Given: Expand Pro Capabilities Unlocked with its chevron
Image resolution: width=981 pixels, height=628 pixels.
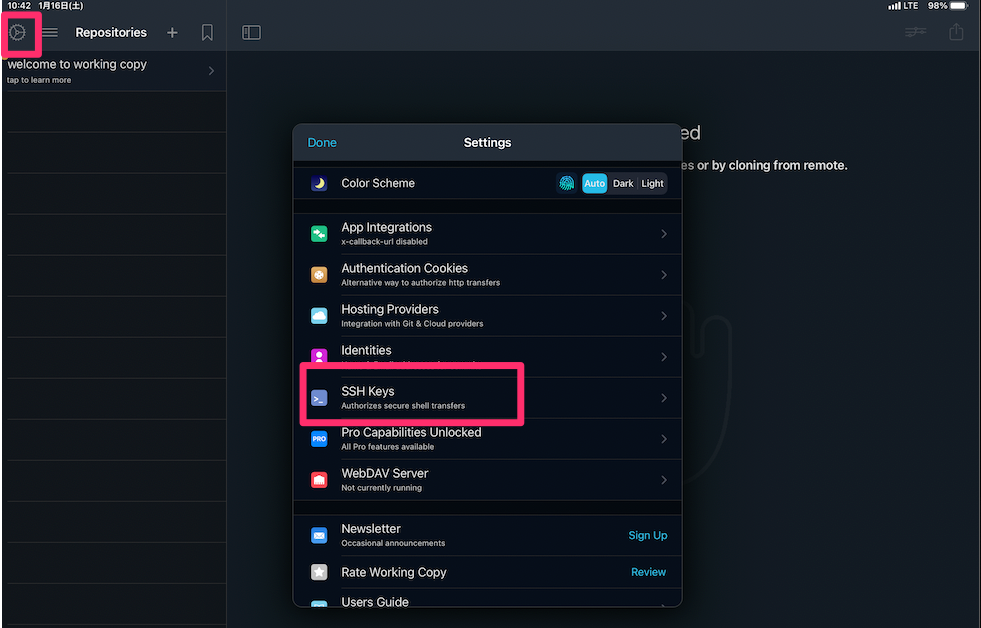Looking at the screenshot, I should pyautogui.click(x=664, y=439).
